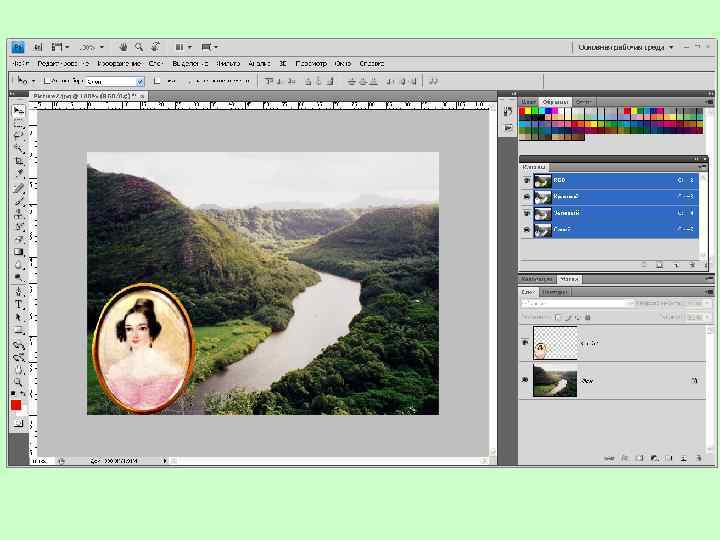Select the Gradient tool
Screen dimensions: 720x540
click(18, 252)
